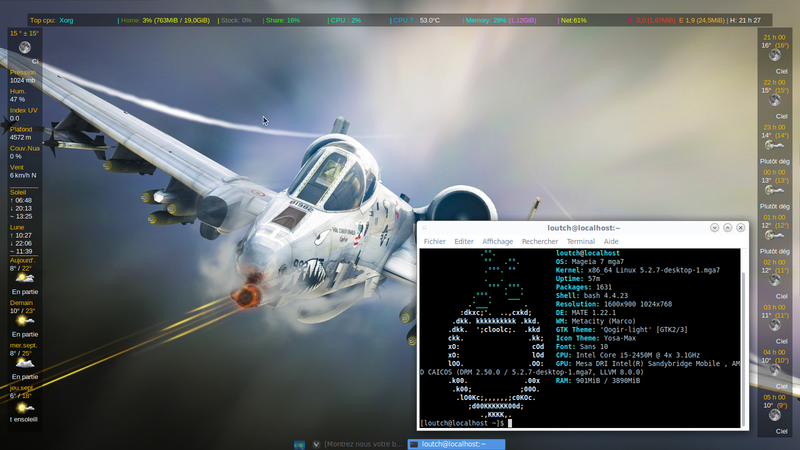Click the 'CPU T: 53.0°C' temperature readout

416,20
